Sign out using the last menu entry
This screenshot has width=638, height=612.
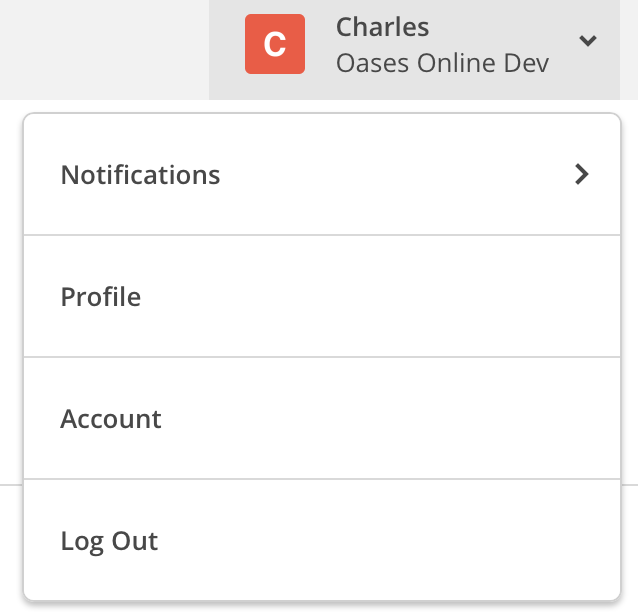[x=320, y=541]
